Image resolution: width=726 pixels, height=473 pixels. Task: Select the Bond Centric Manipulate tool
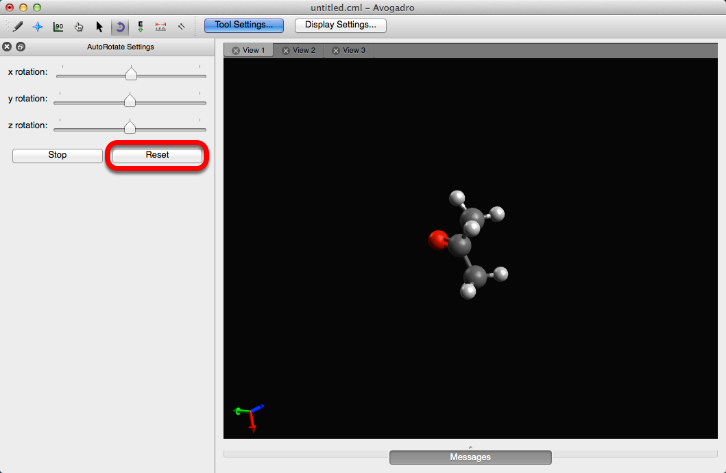[58, 27]
